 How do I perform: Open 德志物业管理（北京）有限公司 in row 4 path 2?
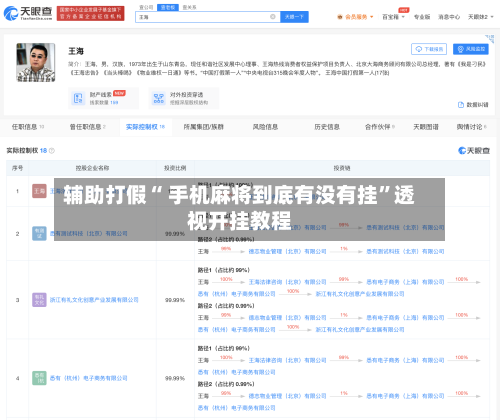pyautogui.click(x=287, y=396)
